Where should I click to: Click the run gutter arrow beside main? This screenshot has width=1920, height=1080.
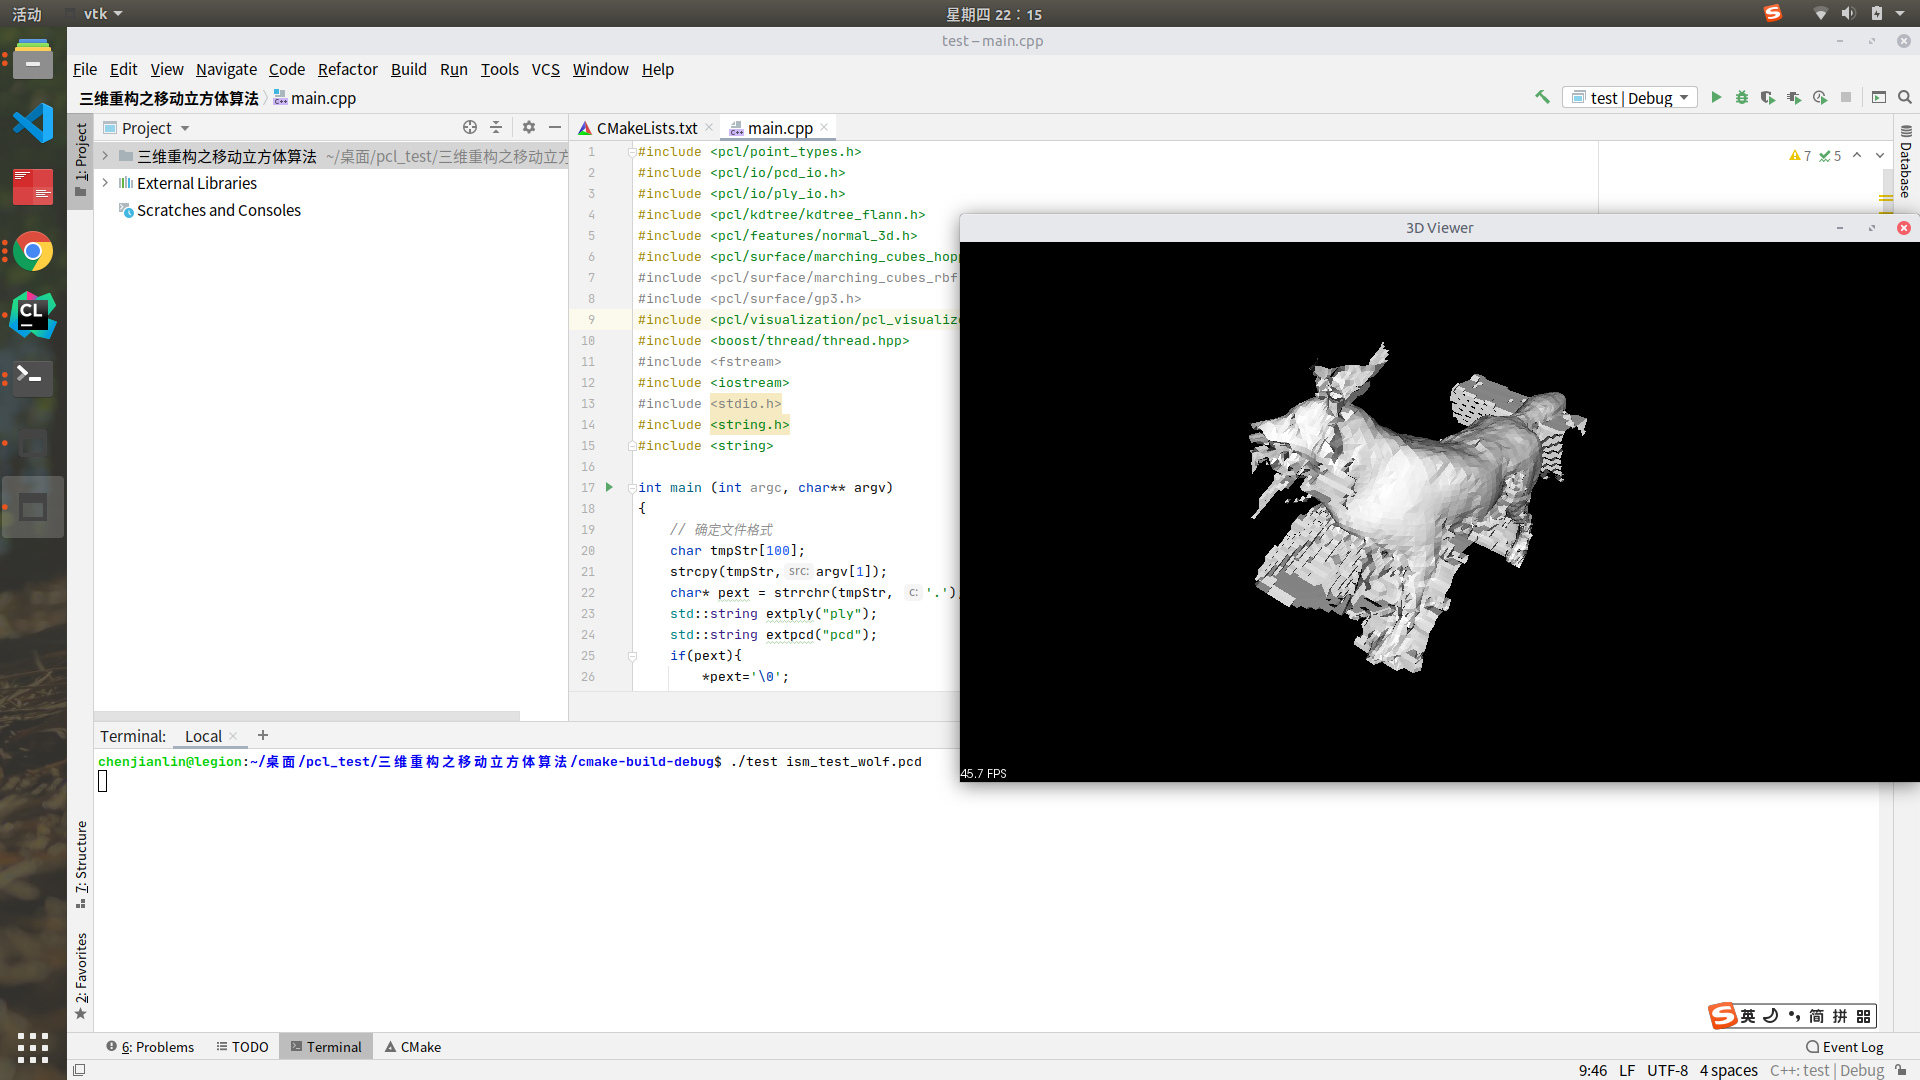[609, 487]
